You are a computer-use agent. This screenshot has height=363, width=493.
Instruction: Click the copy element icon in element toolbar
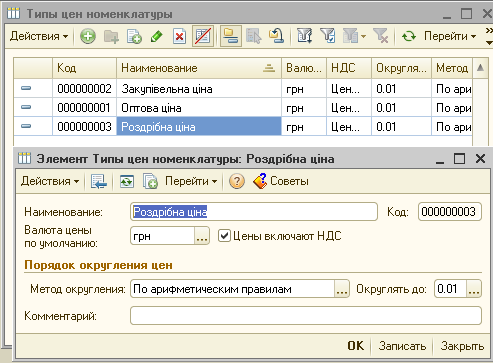point(150,181)
